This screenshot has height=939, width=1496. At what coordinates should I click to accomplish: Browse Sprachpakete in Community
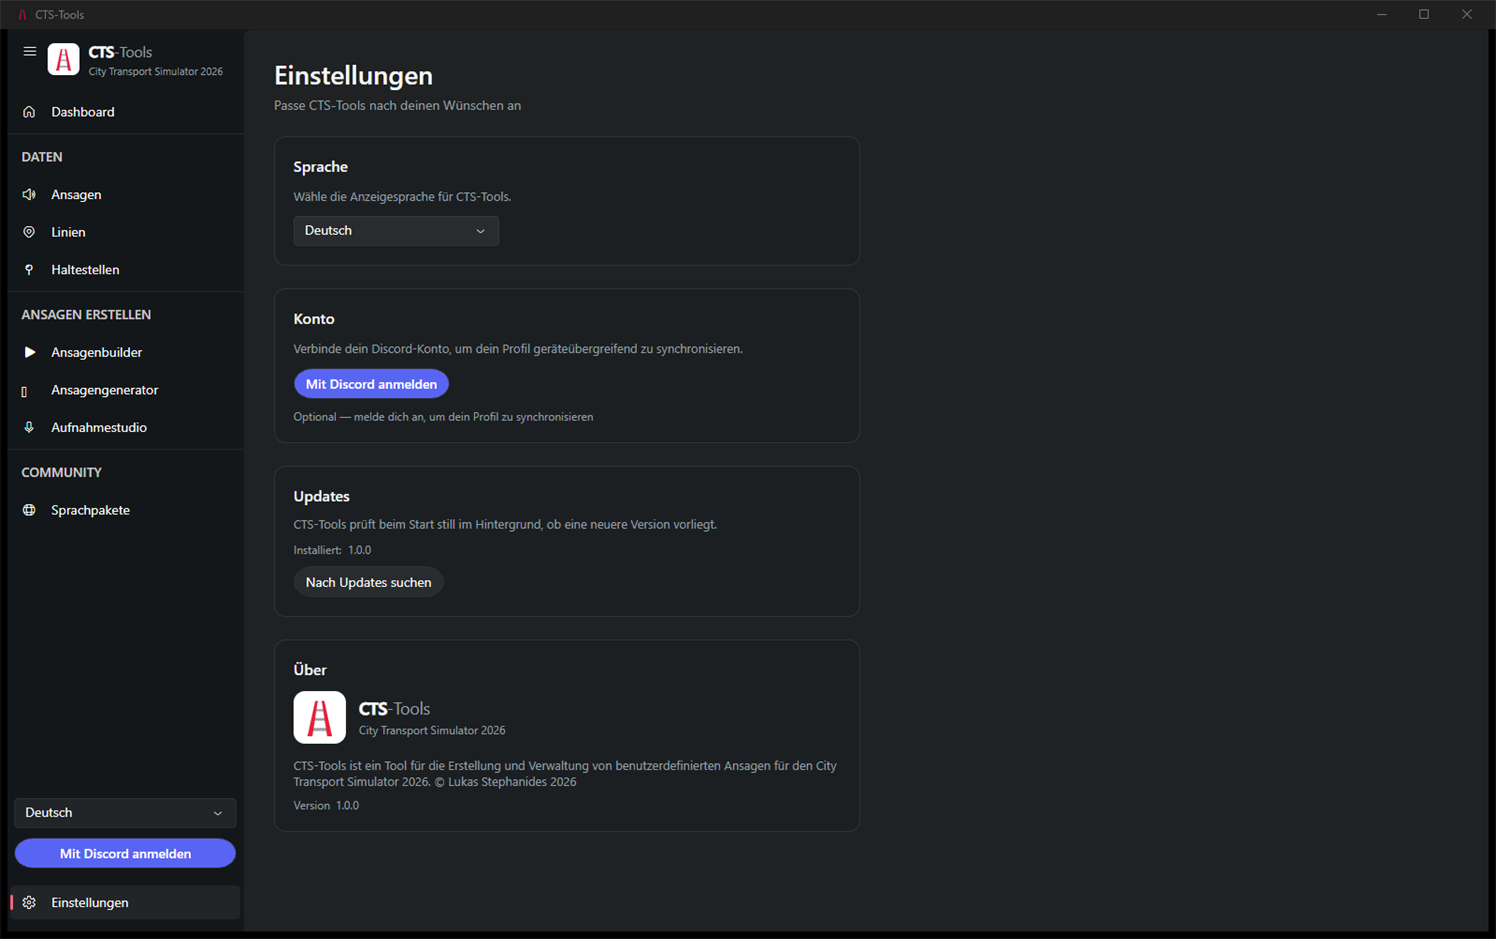point(125,510)
